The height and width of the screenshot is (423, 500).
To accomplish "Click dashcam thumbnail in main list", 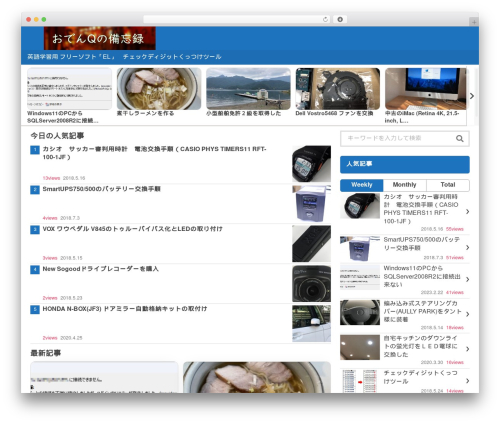I will pyautogui.click(x=312, y=284).
